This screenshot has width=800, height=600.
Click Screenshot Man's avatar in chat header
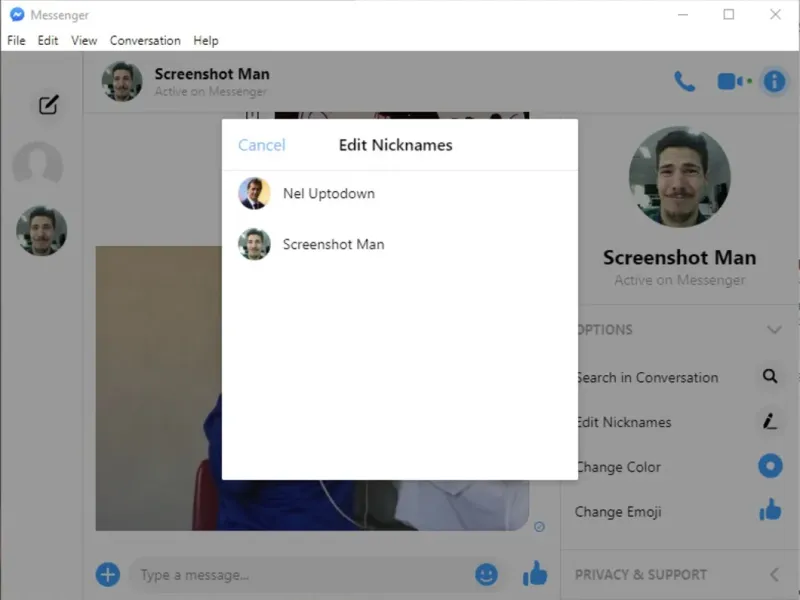122,82
